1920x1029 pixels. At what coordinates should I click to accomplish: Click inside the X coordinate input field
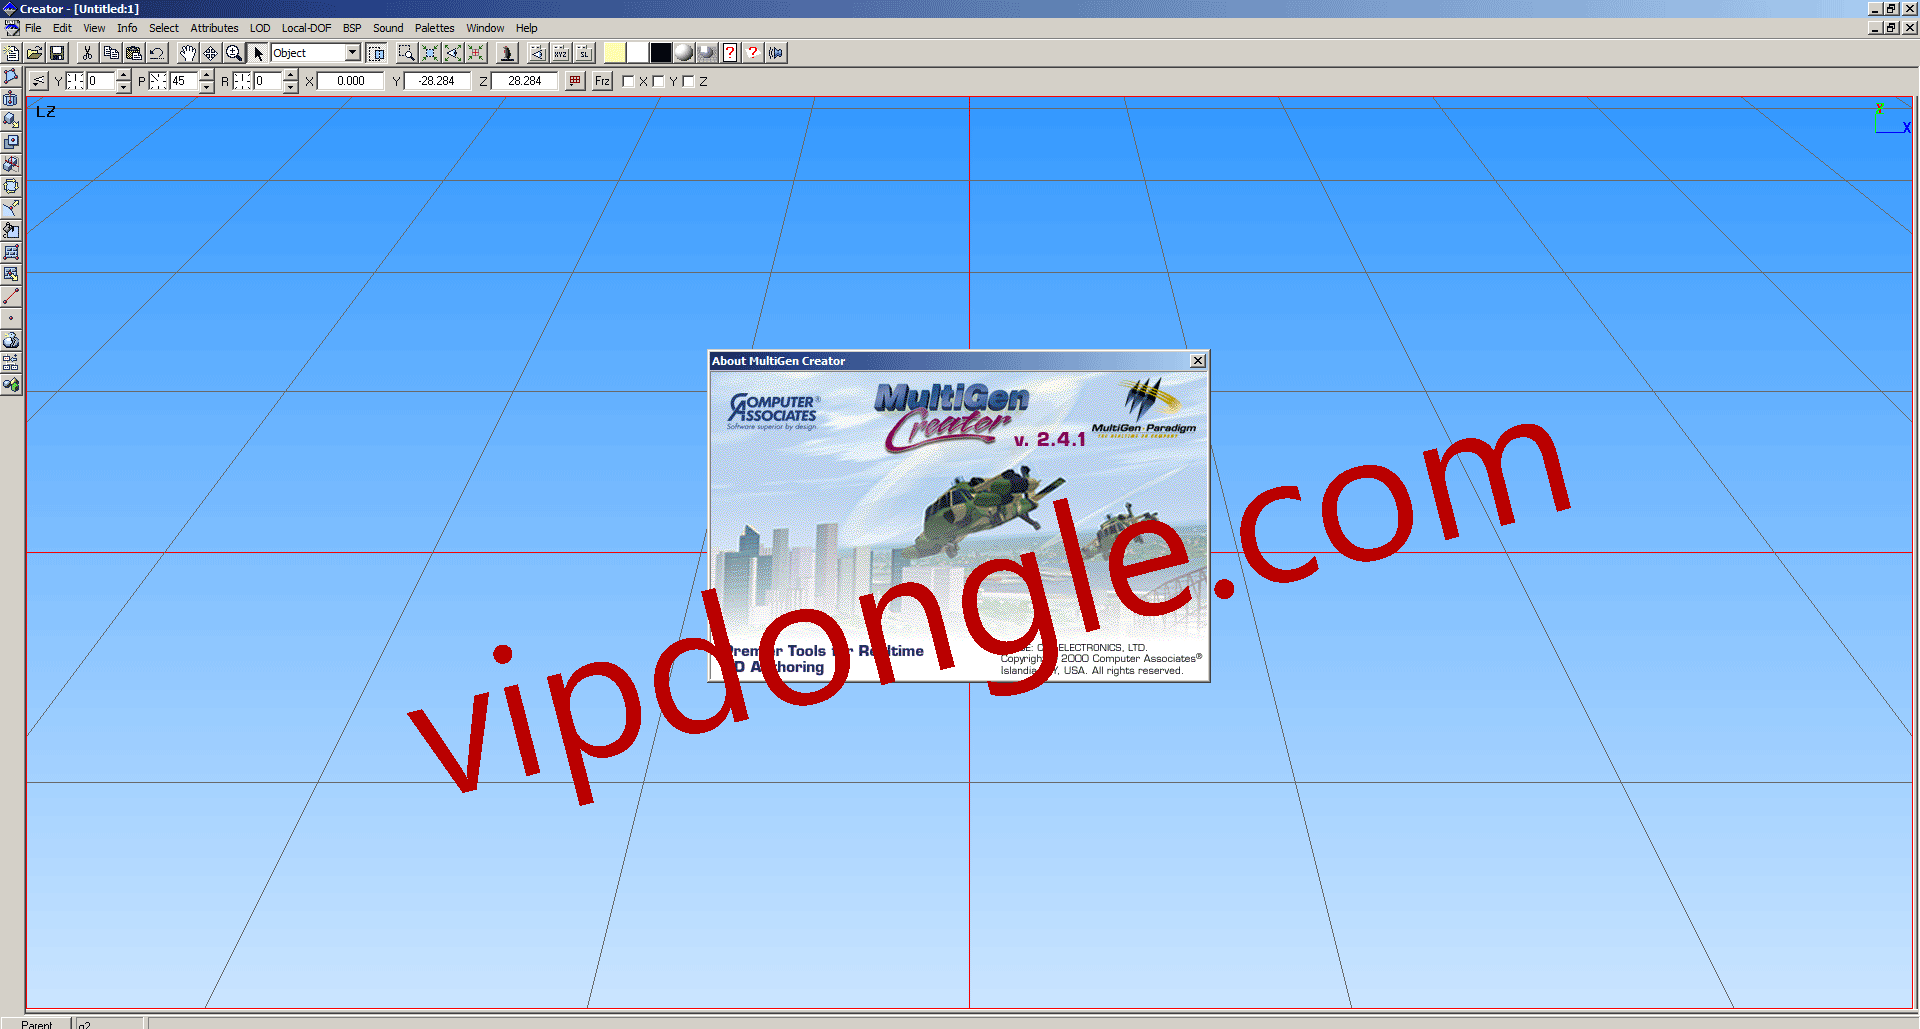point(350,81)
